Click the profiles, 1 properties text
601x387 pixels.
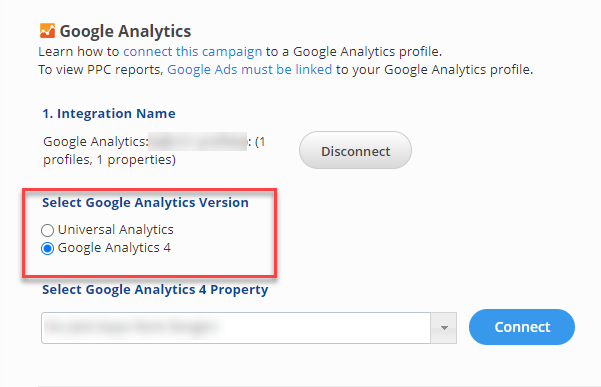(109, 160)
